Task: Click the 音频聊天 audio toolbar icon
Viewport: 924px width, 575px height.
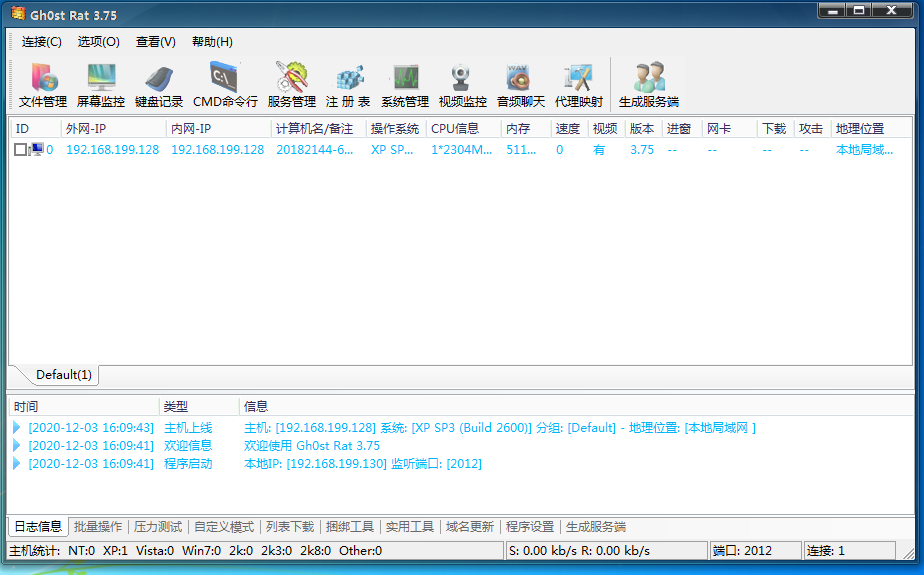Action: [x=520, y=85]
